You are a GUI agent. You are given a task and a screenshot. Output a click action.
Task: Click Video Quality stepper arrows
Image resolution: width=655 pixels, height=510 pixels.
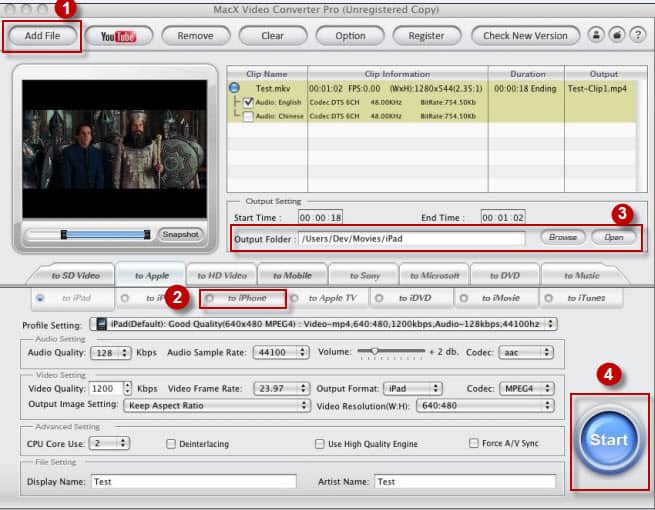[x=128, y=388]
